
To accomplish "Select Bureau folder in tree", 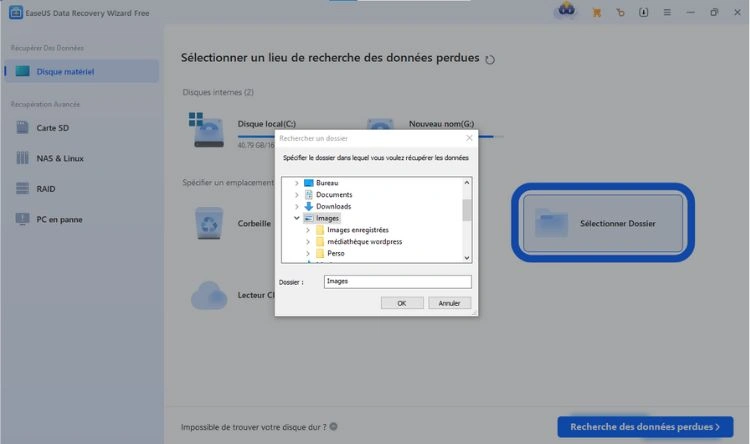I will [x=327, y=183].
